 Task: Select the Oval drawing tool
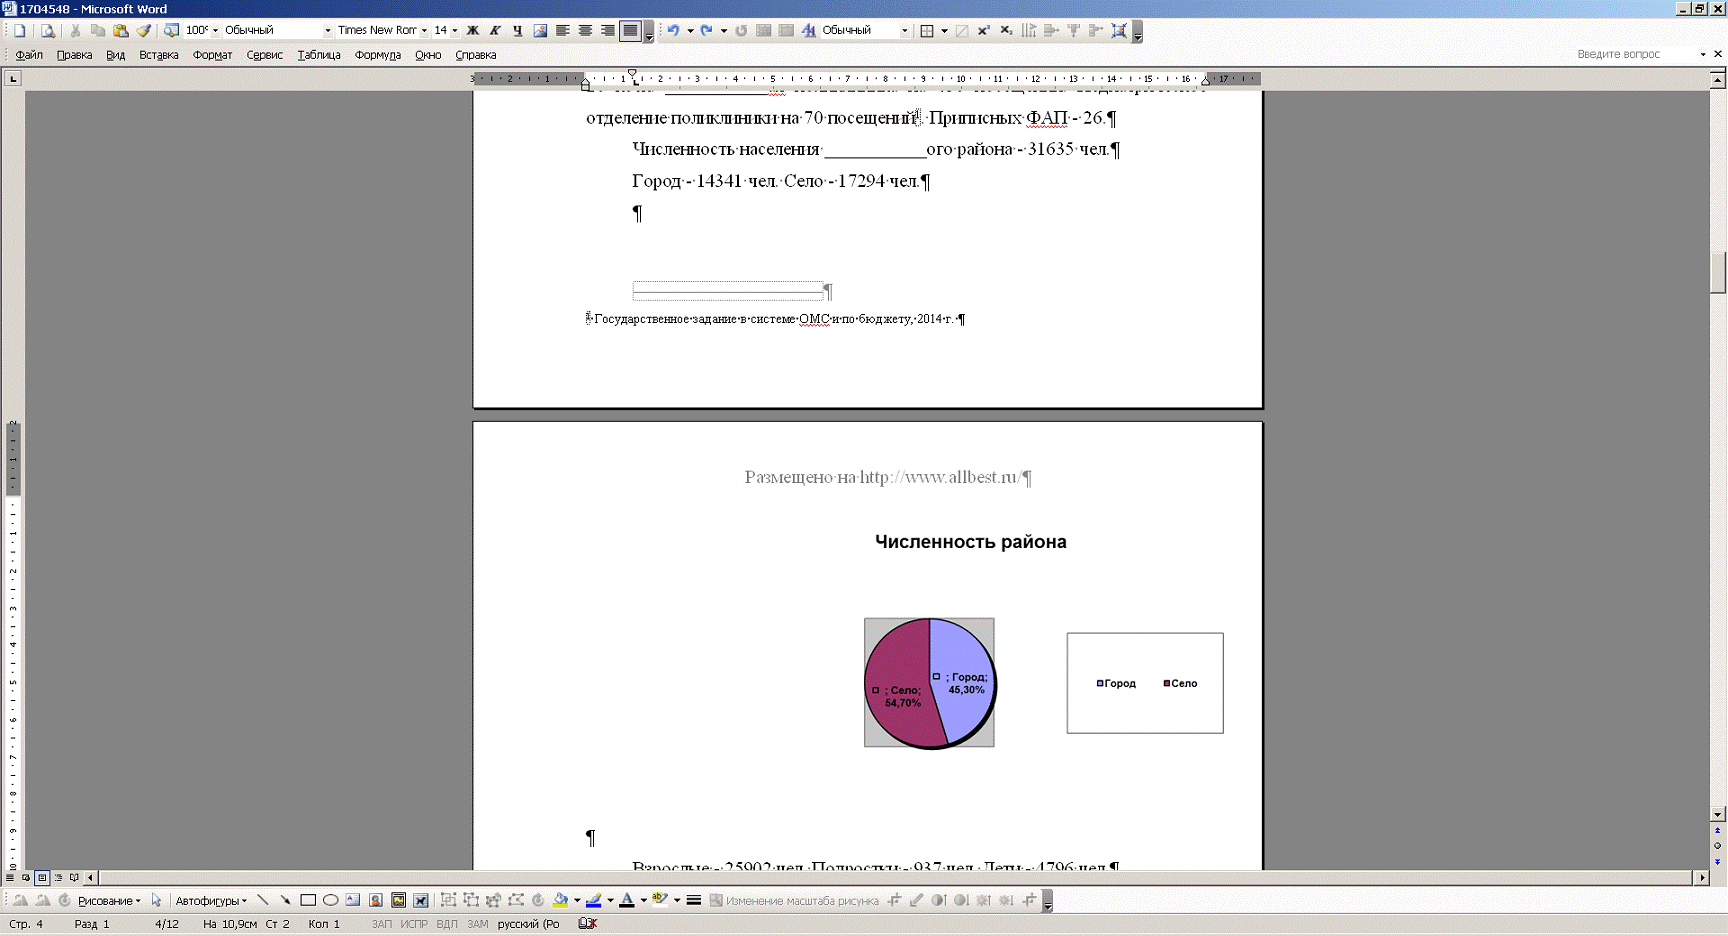tap(330, 901)
